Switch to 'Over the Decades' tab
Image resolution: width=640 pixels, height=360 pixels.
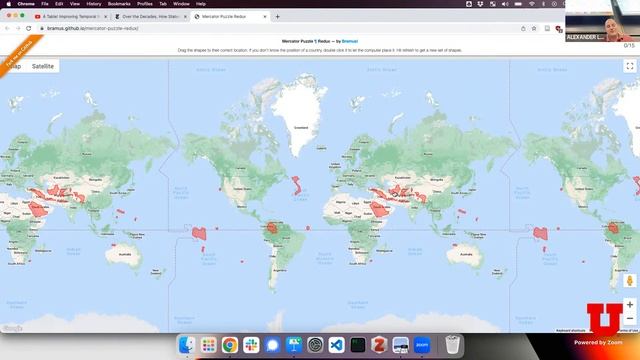[150, 16]
